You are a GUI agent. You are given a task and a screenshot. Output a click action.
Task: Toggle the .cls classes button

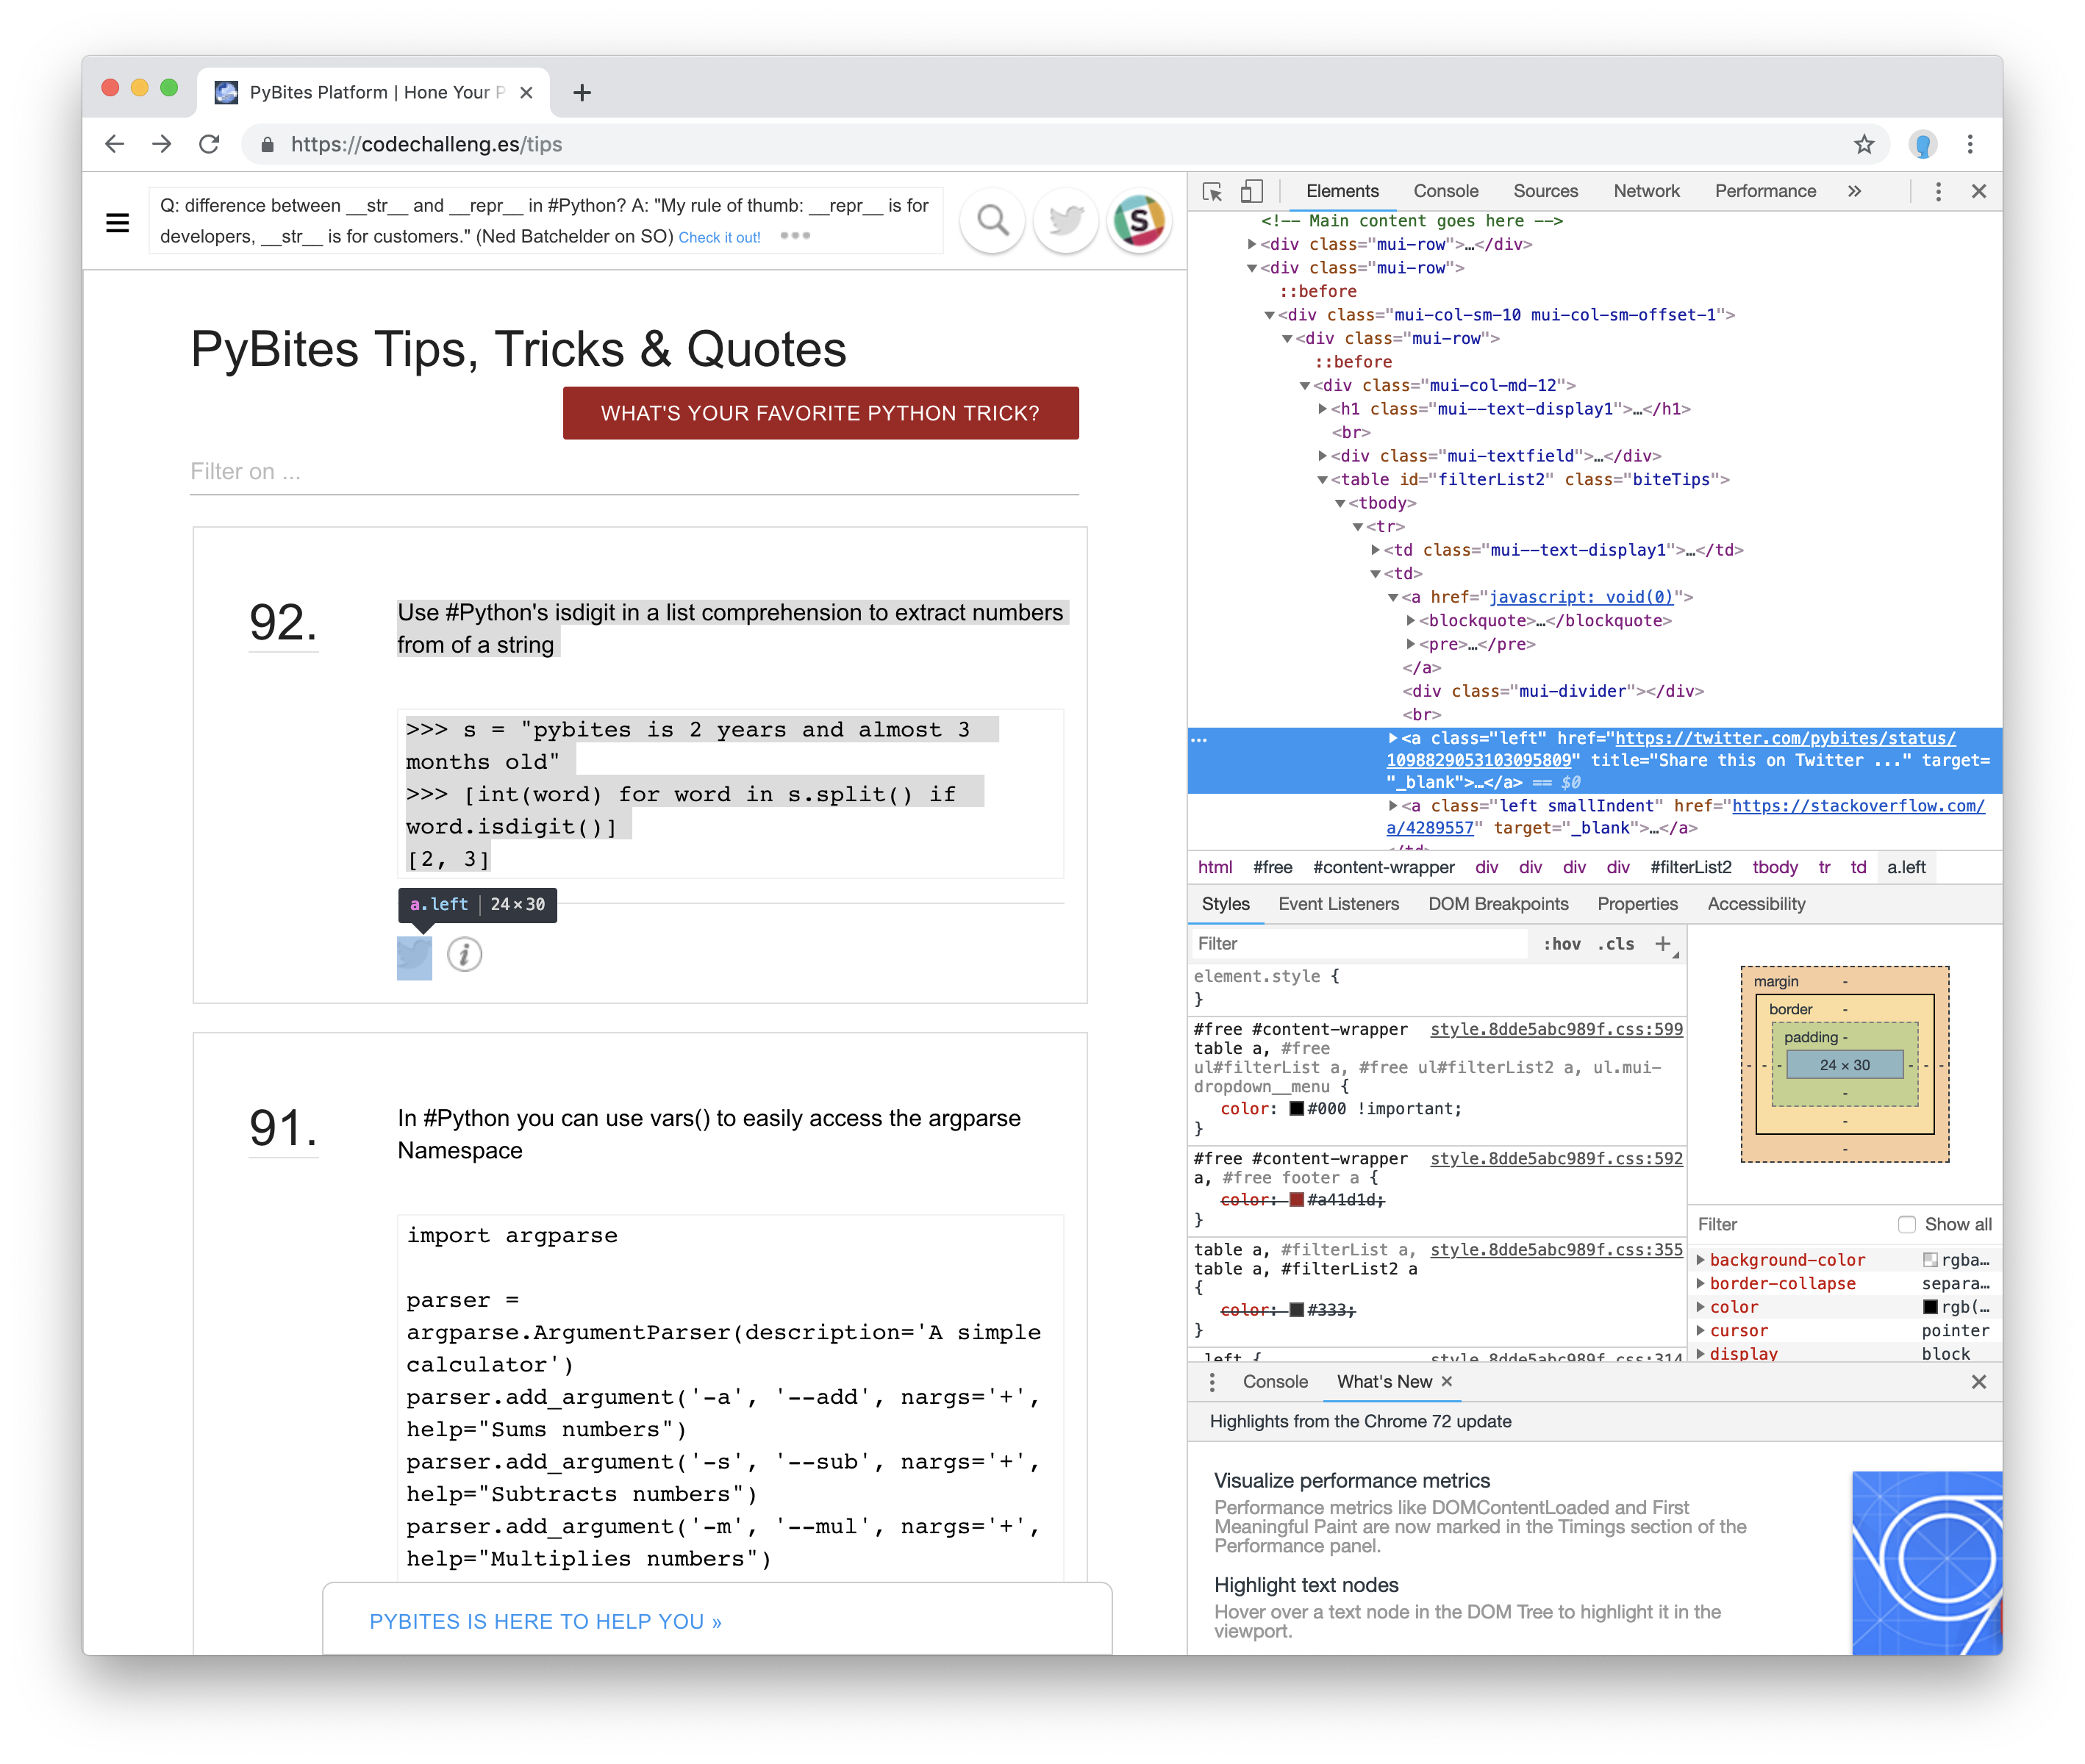[x=1615, y=944]
